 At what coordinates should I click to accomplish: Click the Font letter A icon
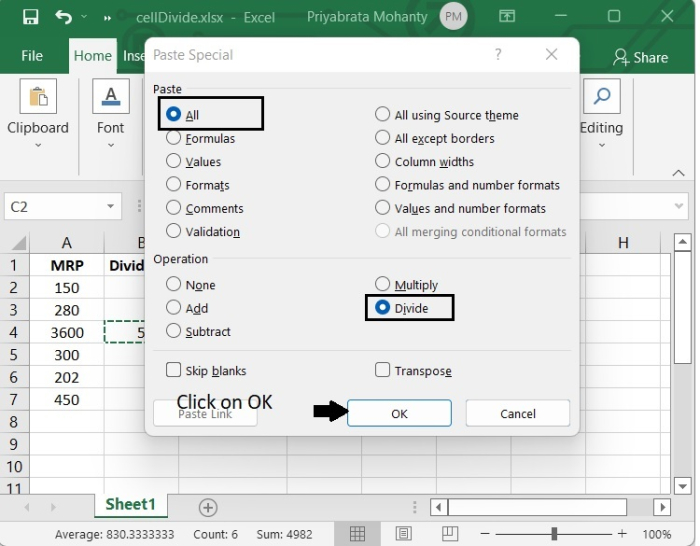(x=111, y=96)
